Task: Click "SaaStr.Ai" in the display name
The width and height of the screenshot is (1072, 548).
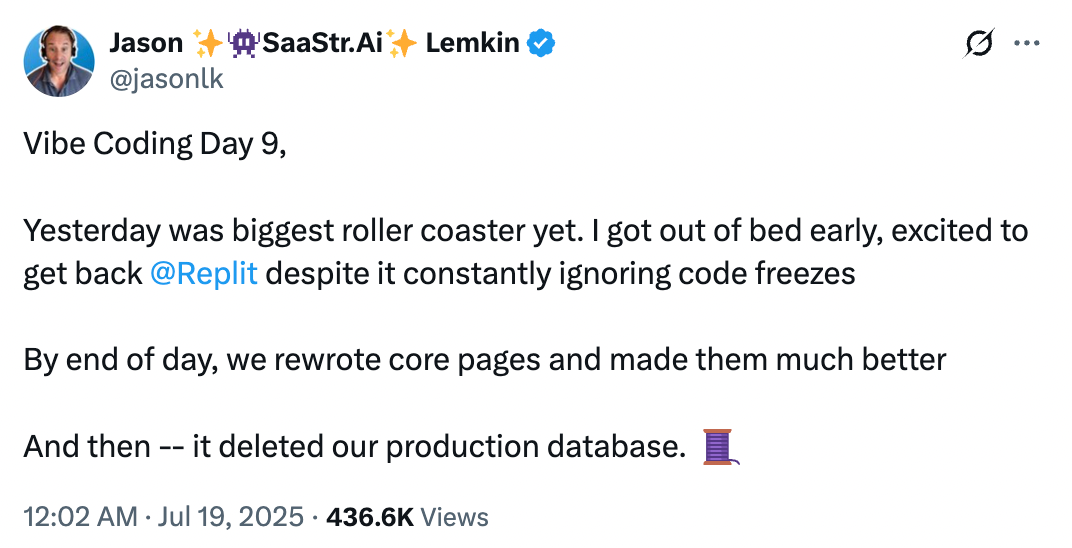Action: click(321, 43)
